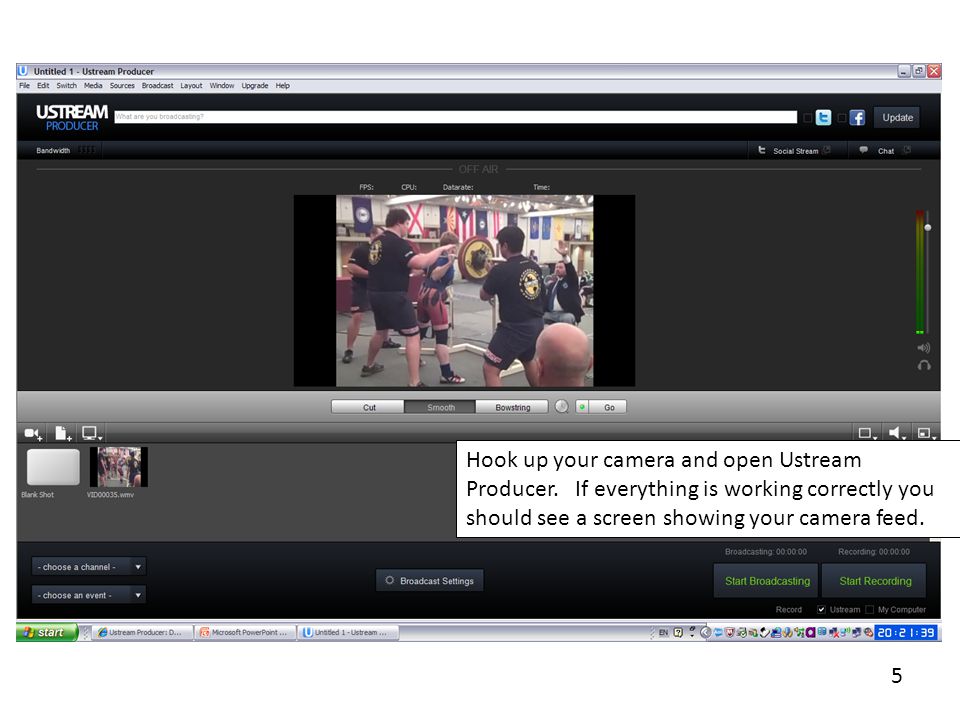Select the Blank Shot thumbnail
The height and width of the screenshot is (720, 960).
pos(53,467)
